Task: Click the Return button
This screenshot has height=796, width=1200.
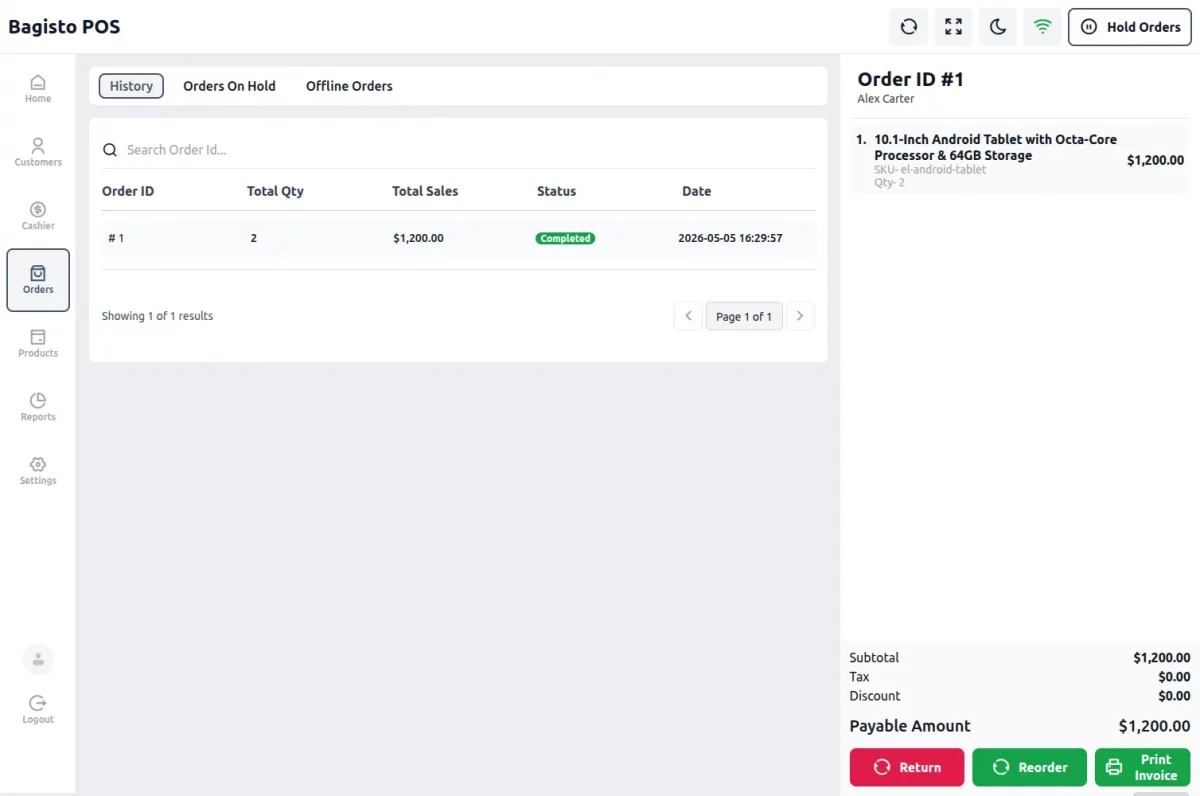Action: click(x=907, y=767)
